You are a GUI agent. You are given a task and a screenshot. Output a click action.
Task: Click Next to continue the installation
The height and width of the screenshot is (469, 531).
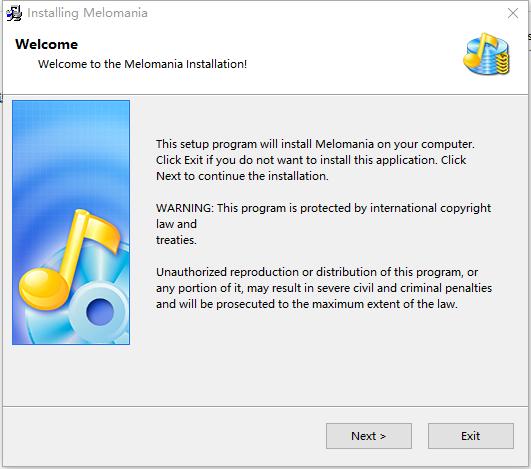coord(369,436)
